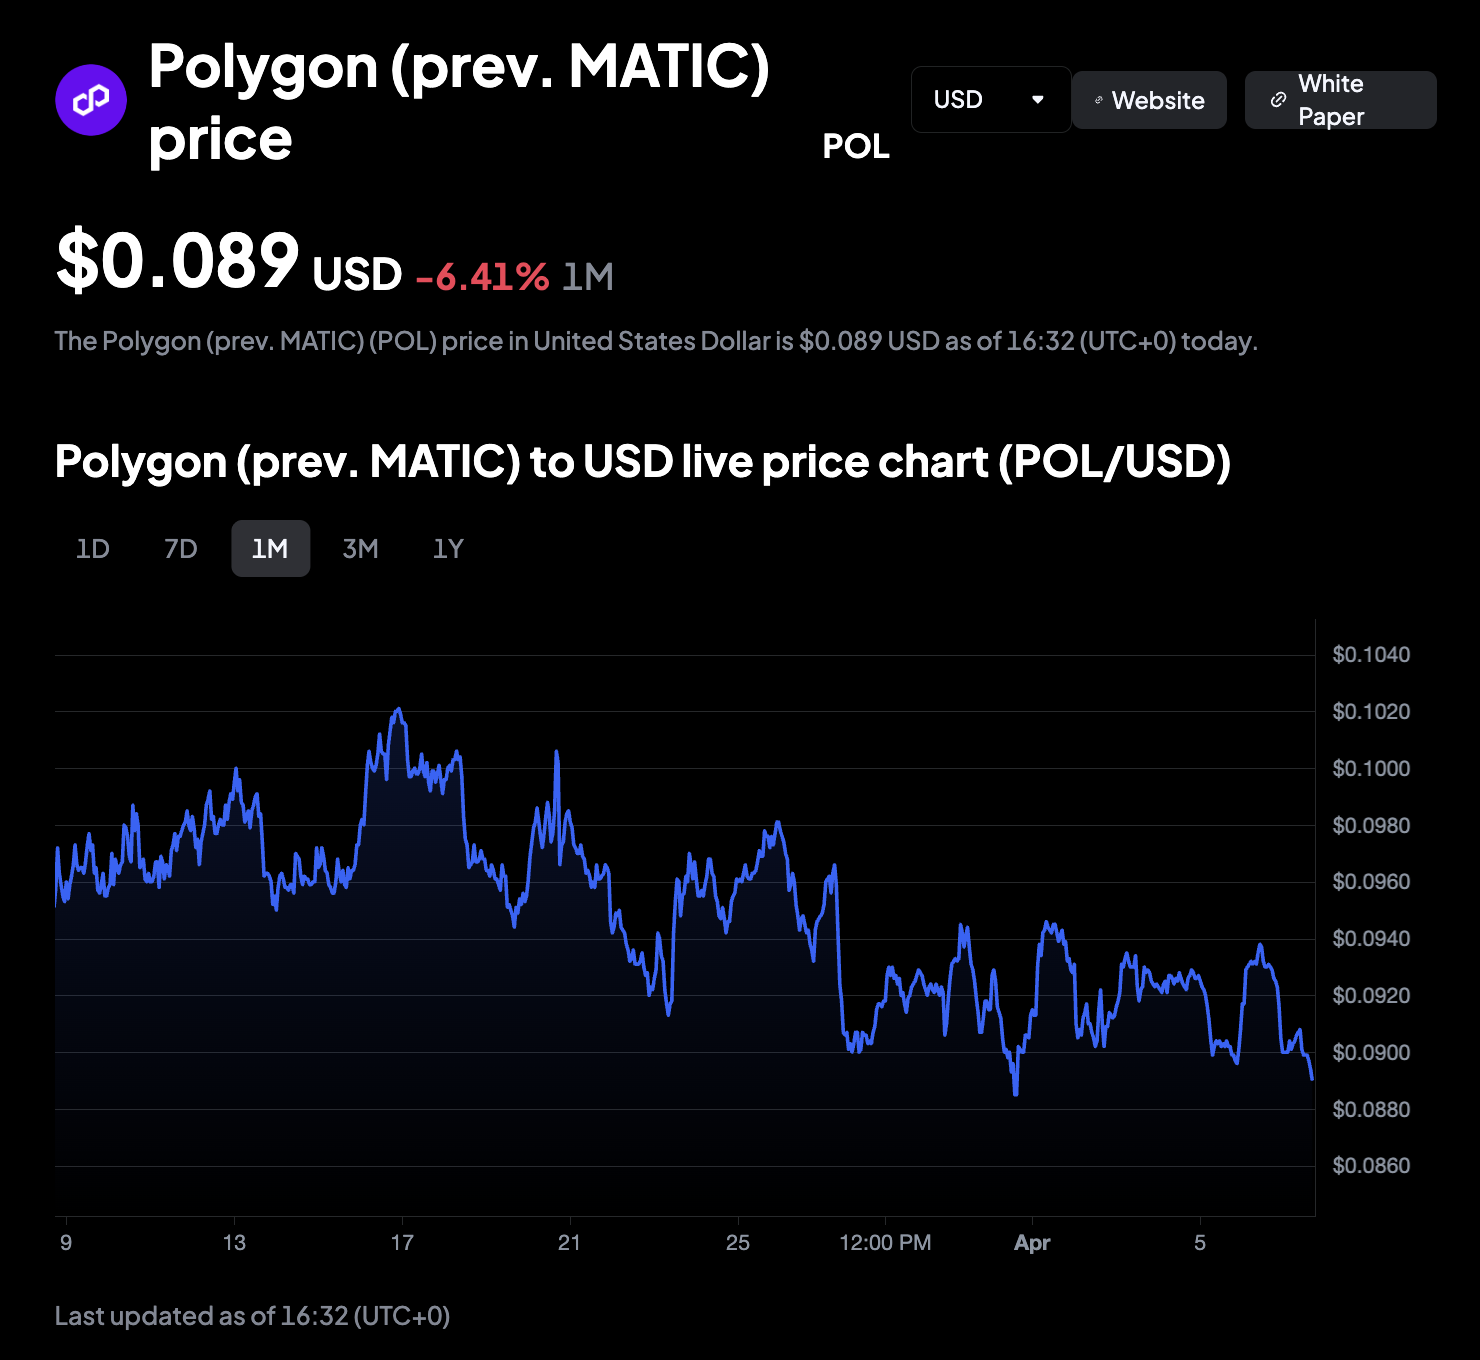Click the $0.0980 y-axis price label
The width and height of the screenshot is (1480, 1360).
click(x=1371, y=826)
